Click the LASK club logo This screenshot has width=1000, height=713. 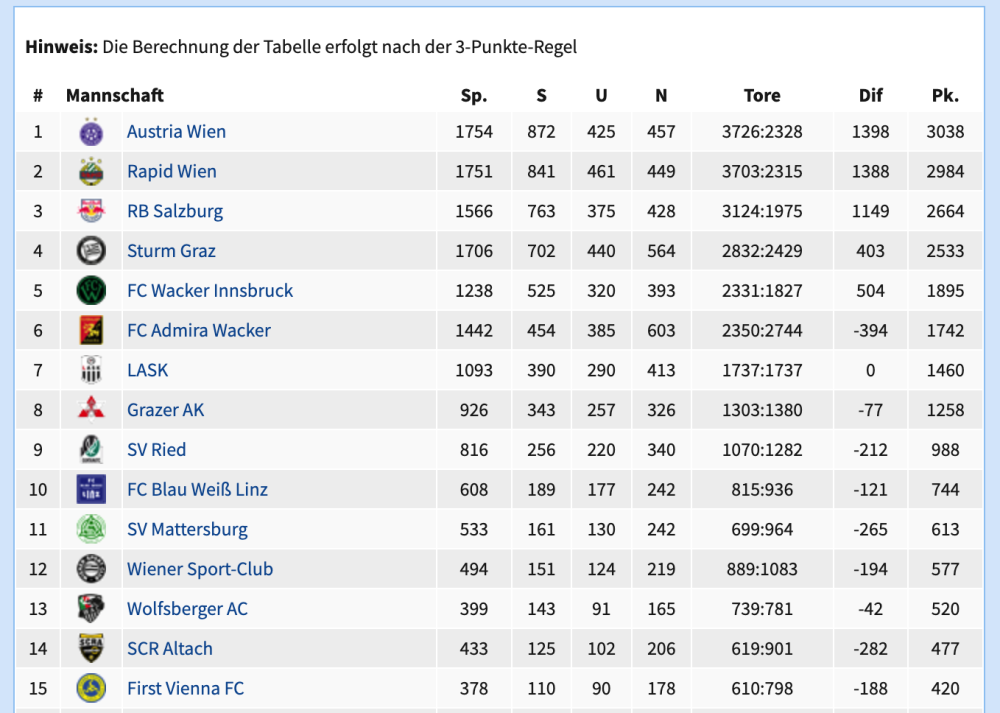click(91, 370)
